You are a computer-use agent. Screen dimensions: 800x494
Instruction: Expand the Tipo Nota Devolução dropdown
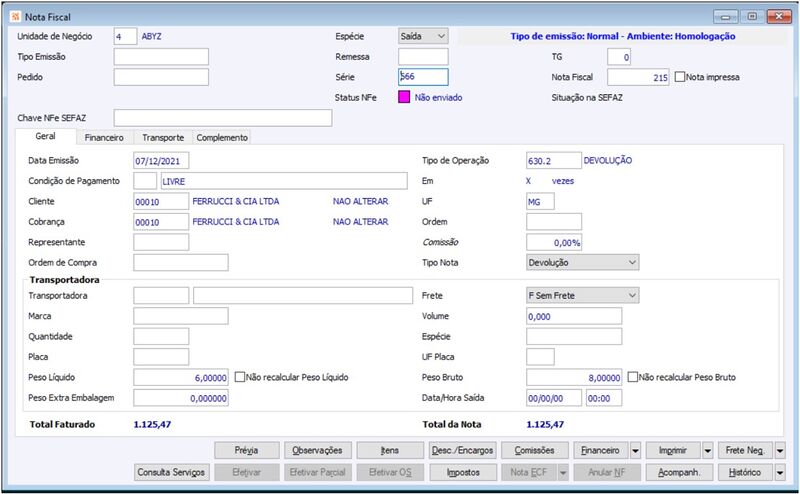tap(632, 262)
